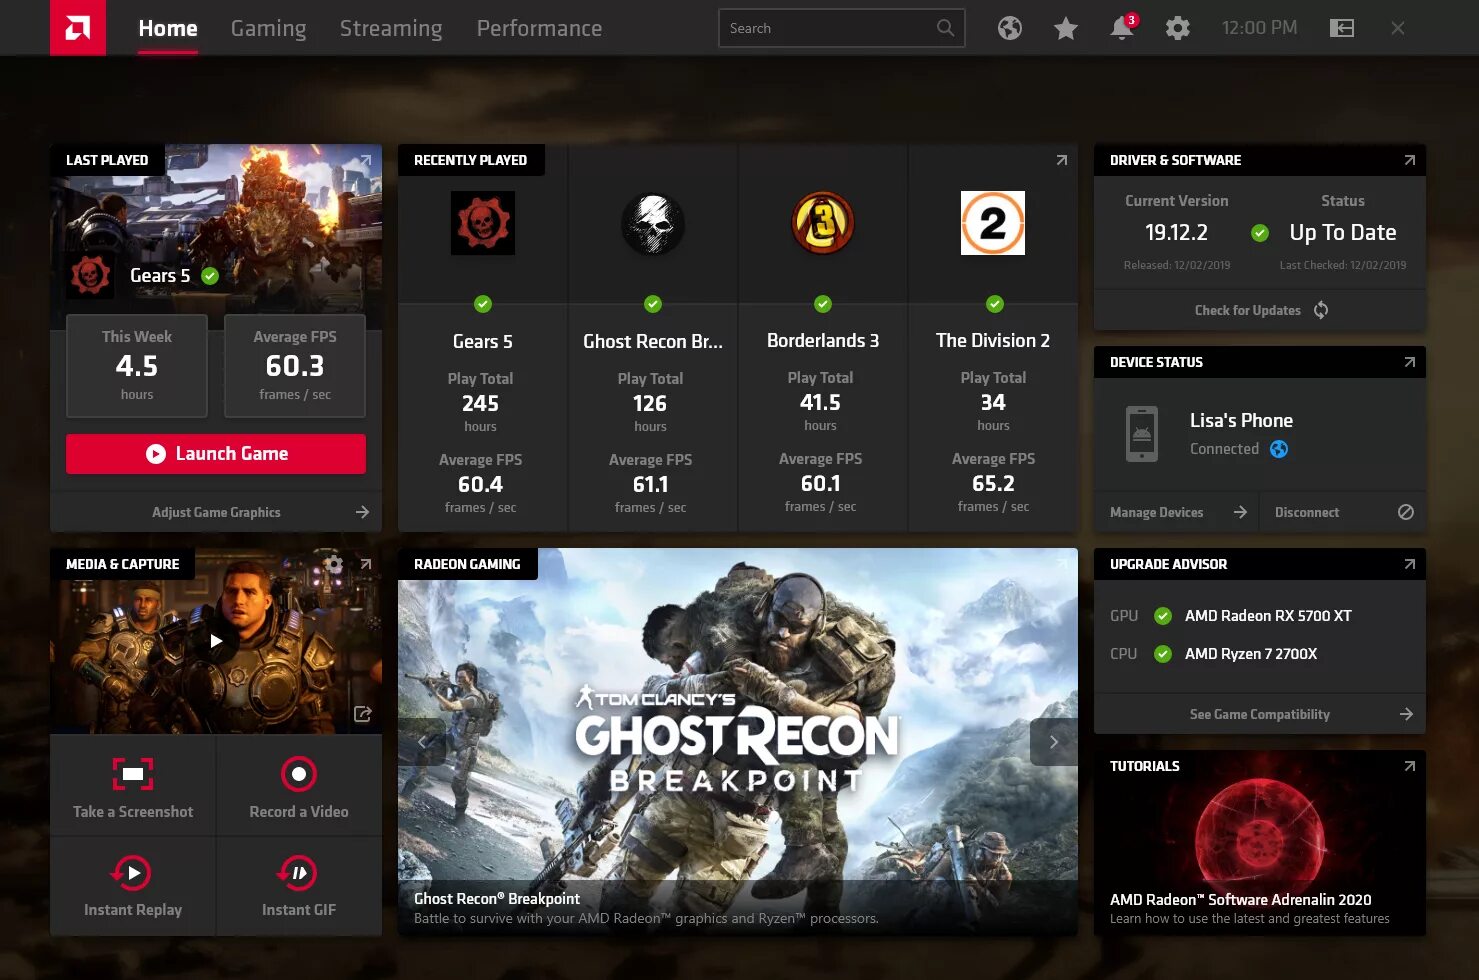
Task: Switch to the Home tab
Action: pos(168,28)
